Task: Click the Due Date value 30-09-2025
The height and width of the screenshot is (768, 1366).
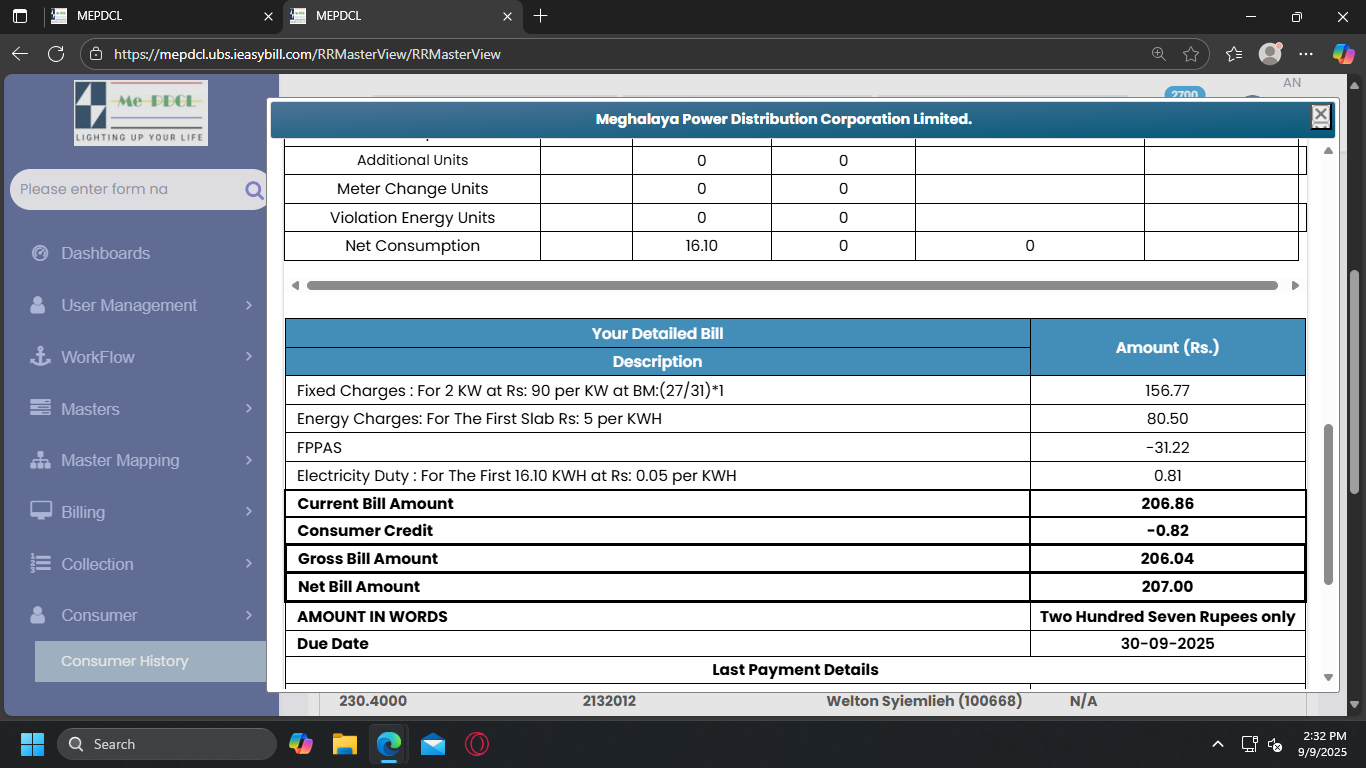Action: point(1167,644)
